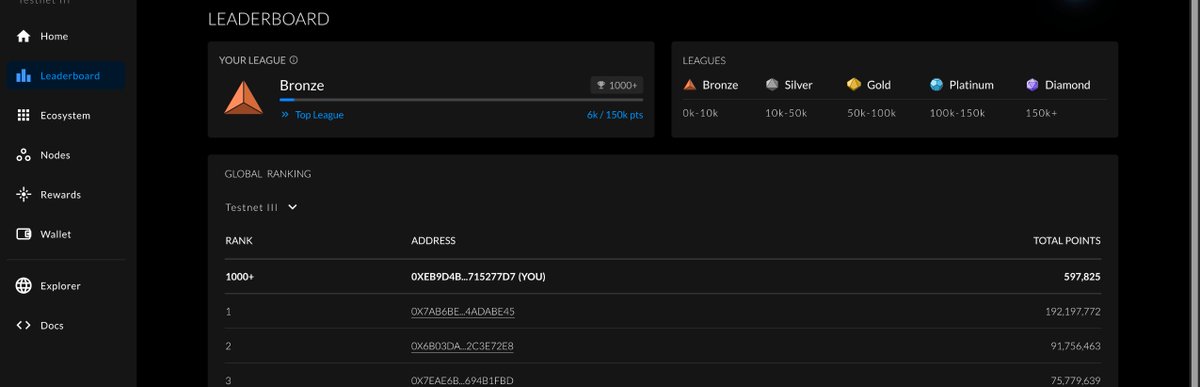Click the Docs code-brackets icon

[x=24, y=325]
